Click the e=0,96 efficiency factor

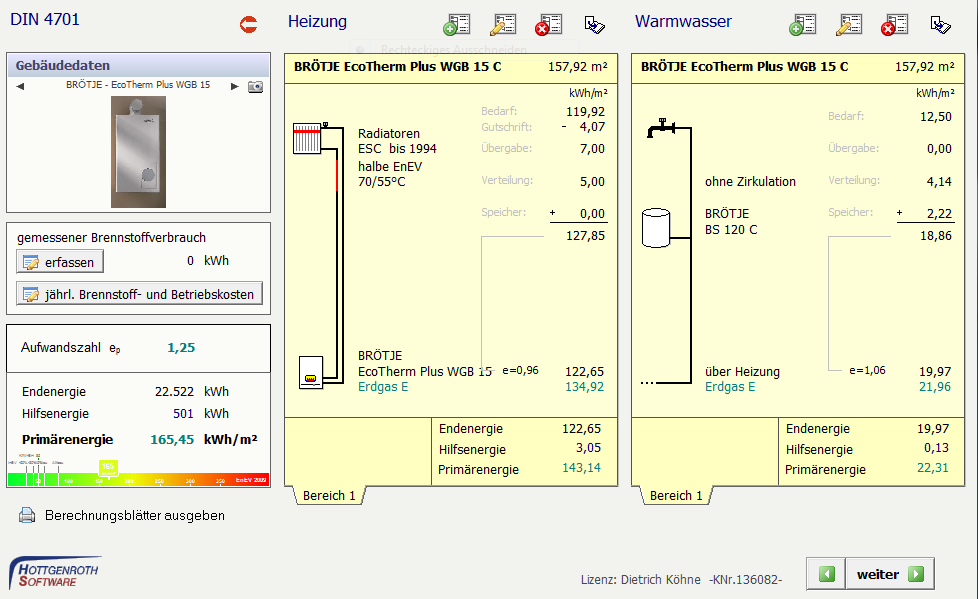[x=520, y=370]
